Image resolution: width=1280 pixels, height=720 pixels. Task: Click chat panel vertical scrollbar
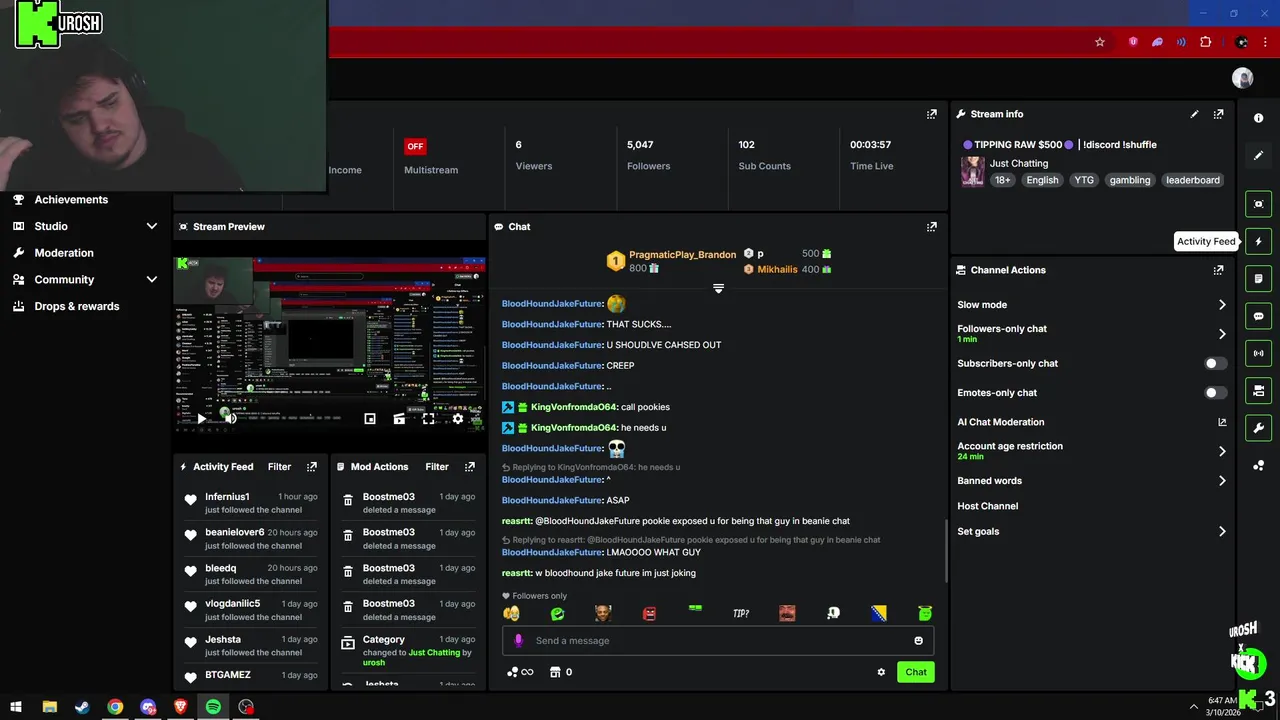946,550
